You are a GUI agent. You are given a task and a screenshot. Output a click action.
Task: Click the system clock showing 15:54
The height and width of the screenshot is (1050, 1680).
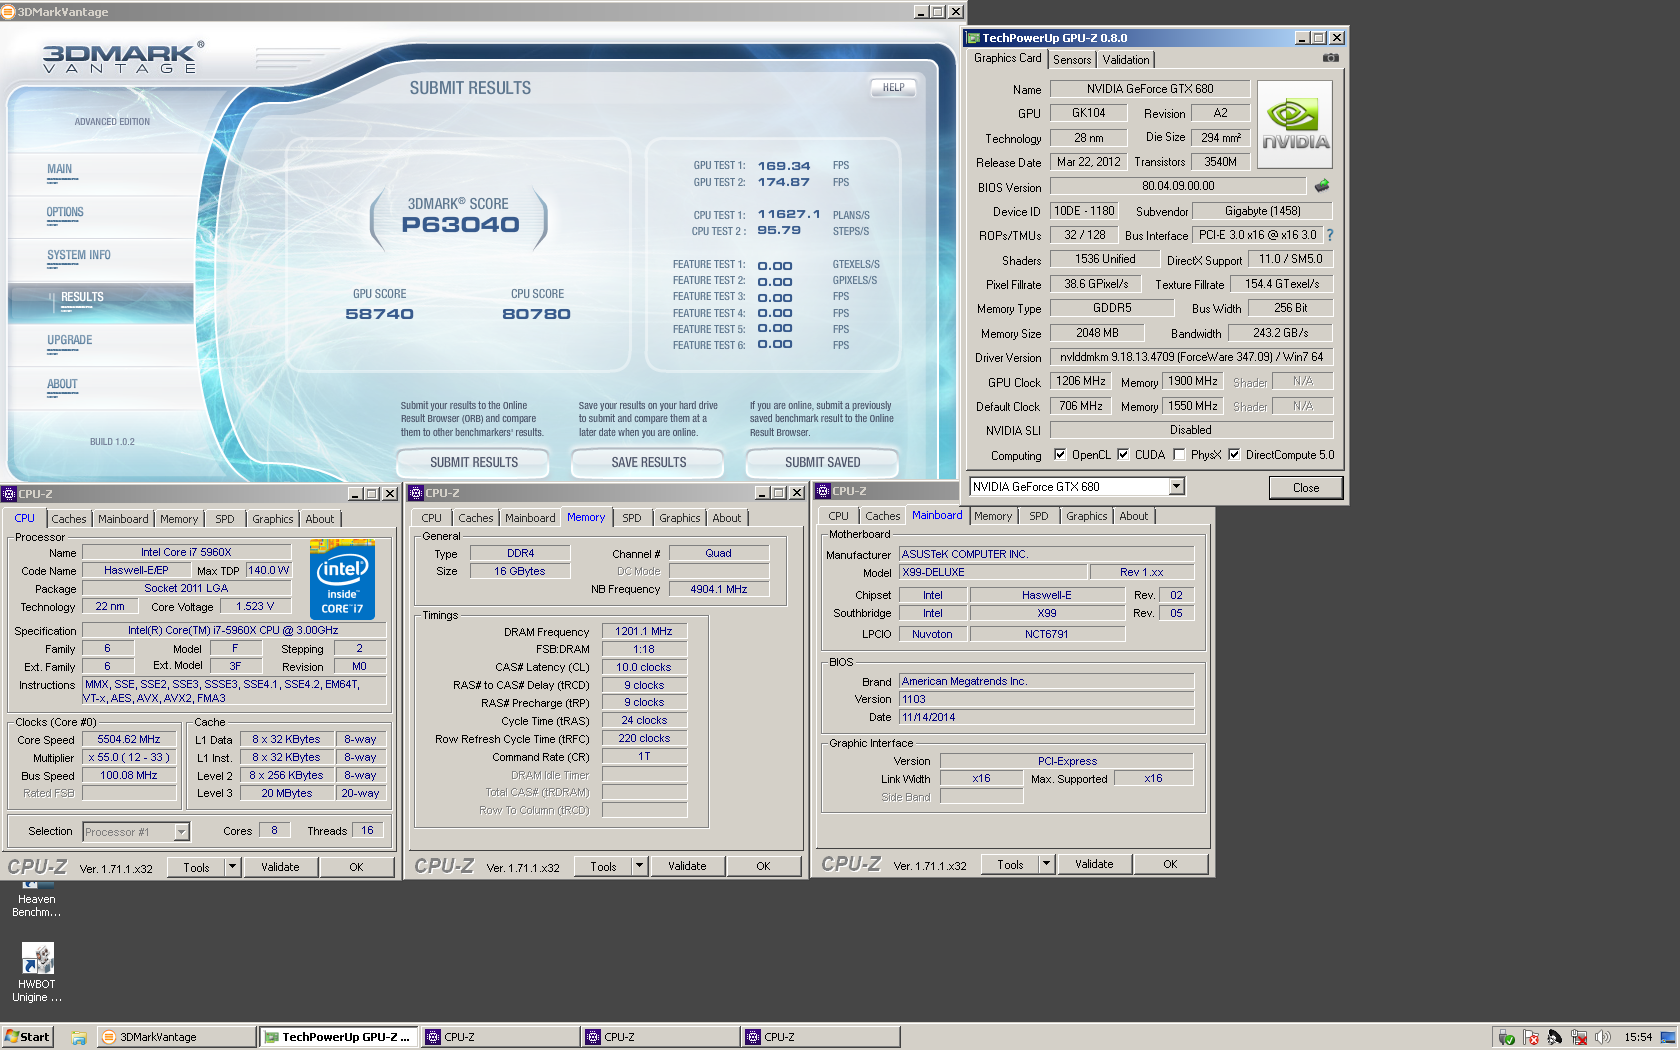click(x=1638, y=1037)
